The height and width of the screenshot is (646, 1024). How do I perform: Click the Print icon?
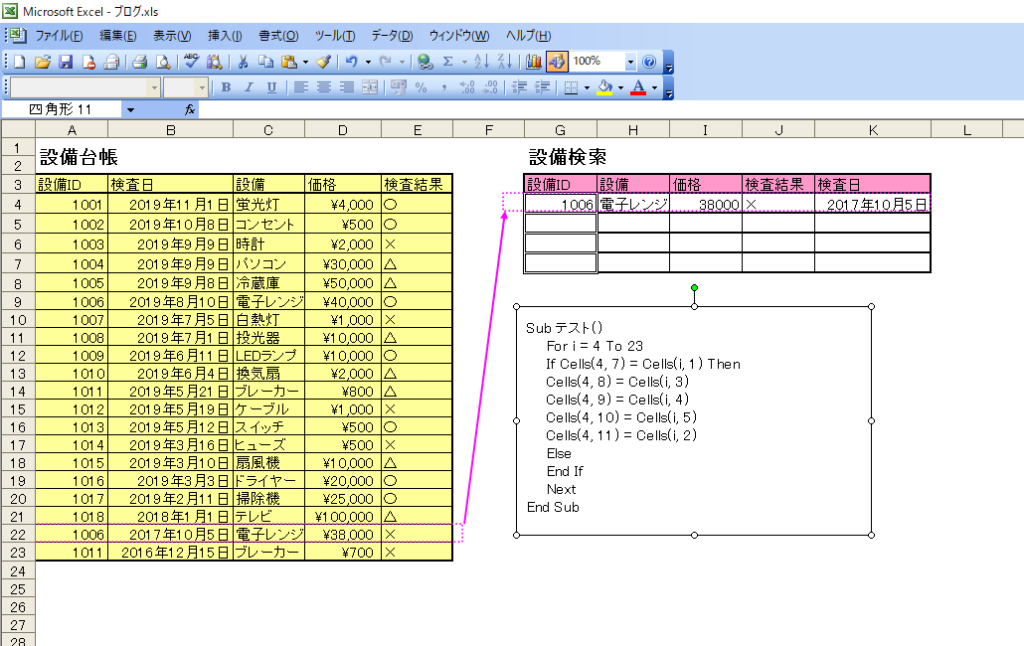coord(140,62)
